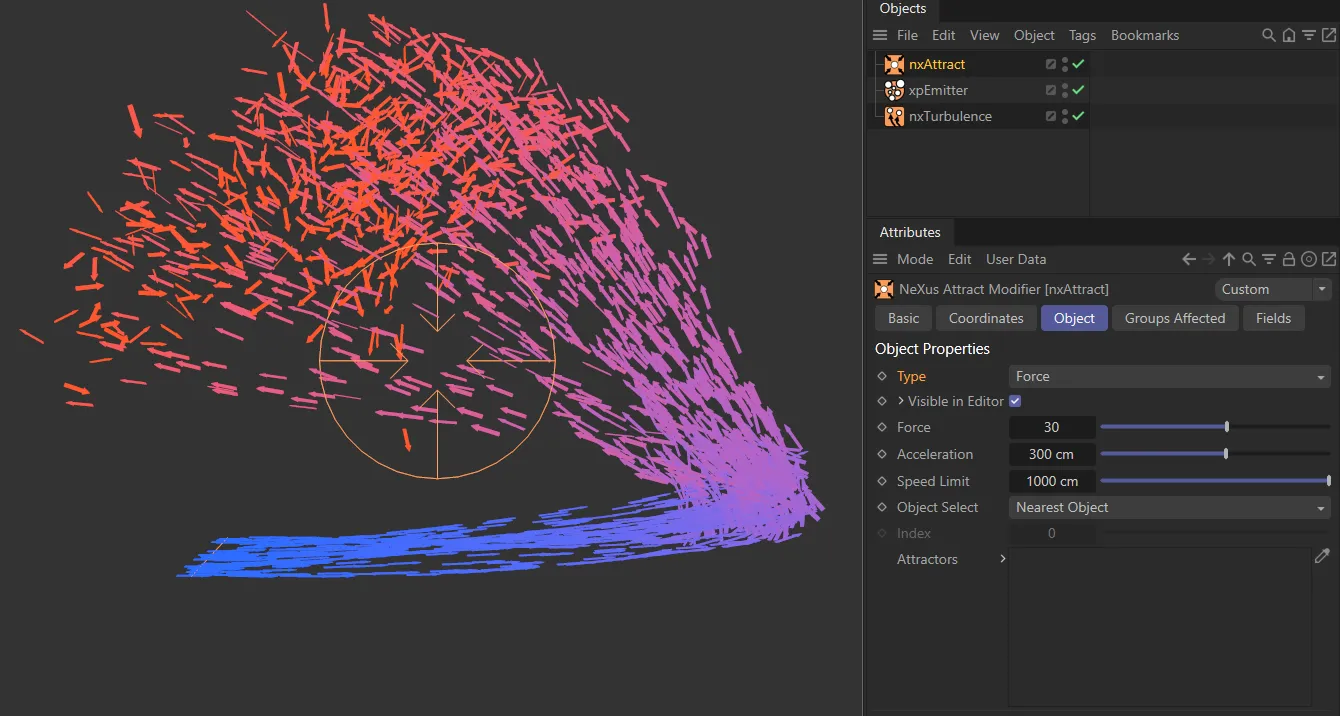This screenshot has width=1340, height=716.
Task: Toggle the green enable checkmark on xpEmitter
Action: (x=1078, y=90)
